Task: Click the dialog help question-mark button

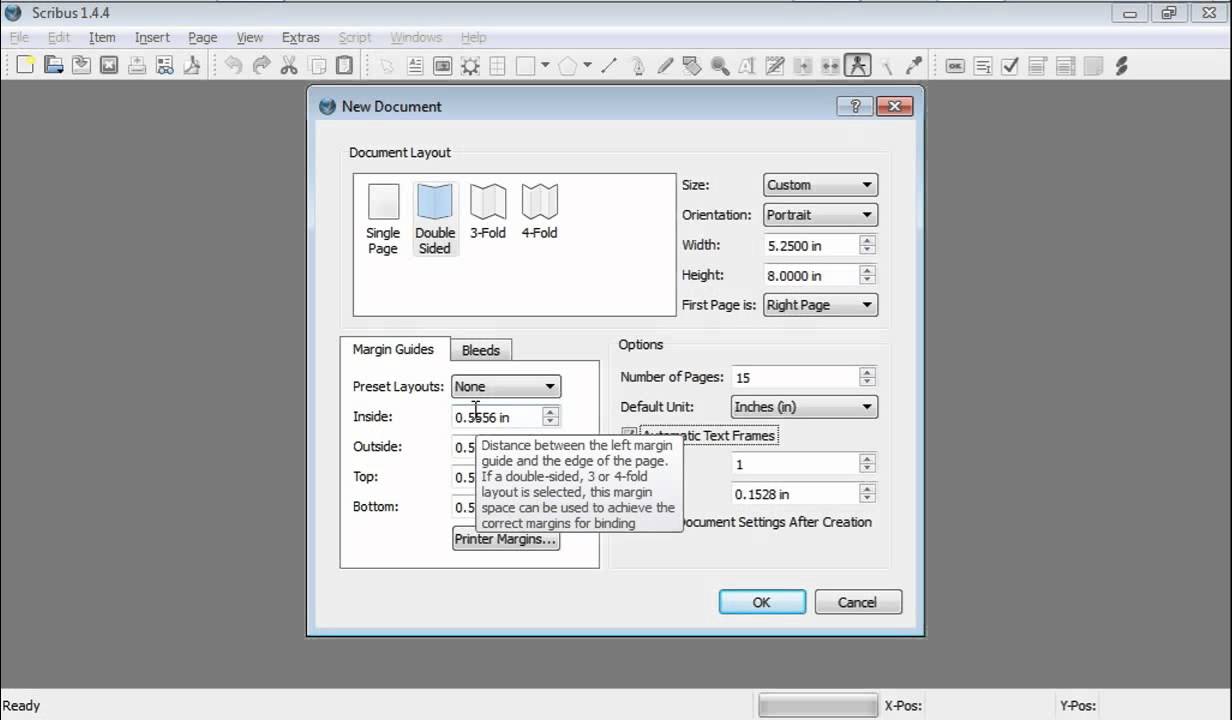Action: [855, 106]
